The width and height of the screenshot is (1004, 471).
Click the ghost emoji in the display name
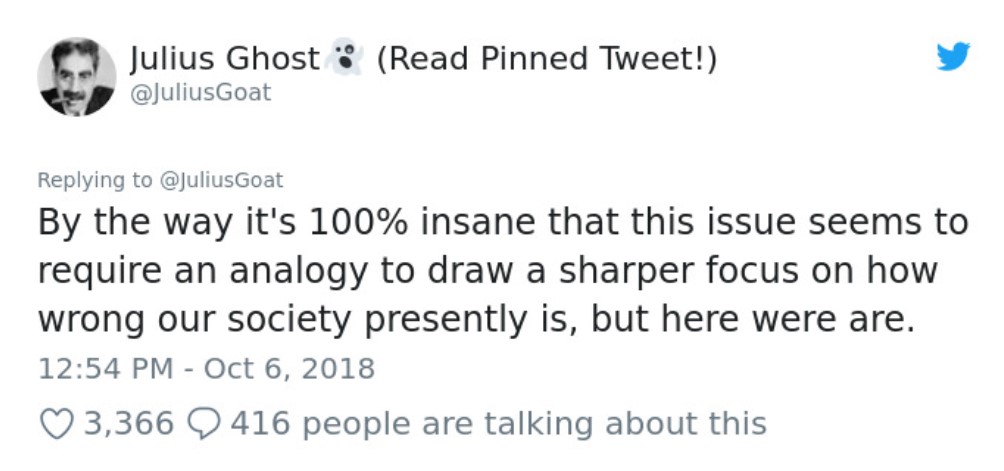click(343, 58)
